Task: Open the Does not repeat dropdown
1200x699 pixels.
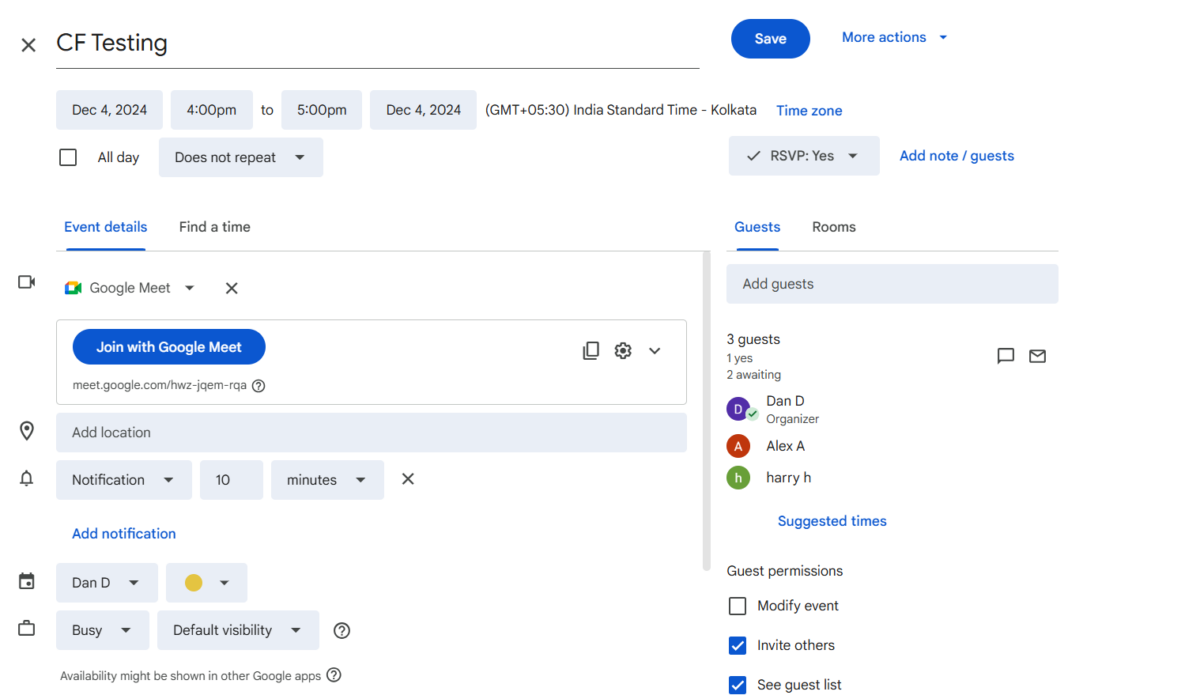Action: 240,157
